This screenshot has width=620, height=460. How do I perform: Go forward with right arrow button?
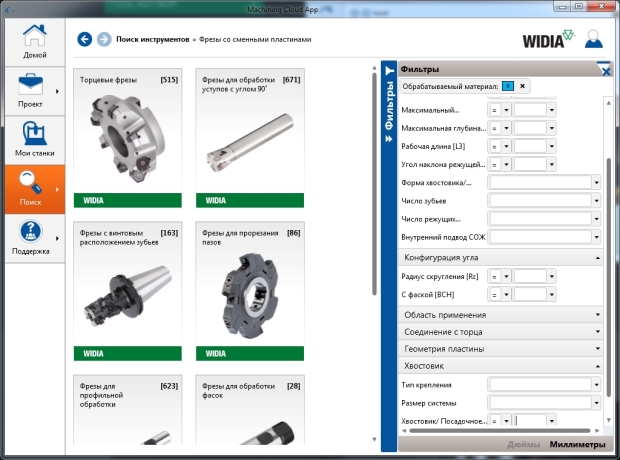[x=104, y=39]
